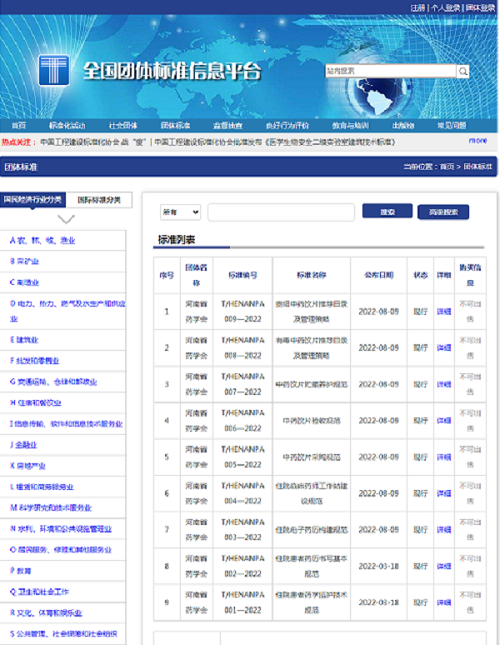
Task: Open the 所有 search-scope dropdown
Action: (x=180, y=212)
